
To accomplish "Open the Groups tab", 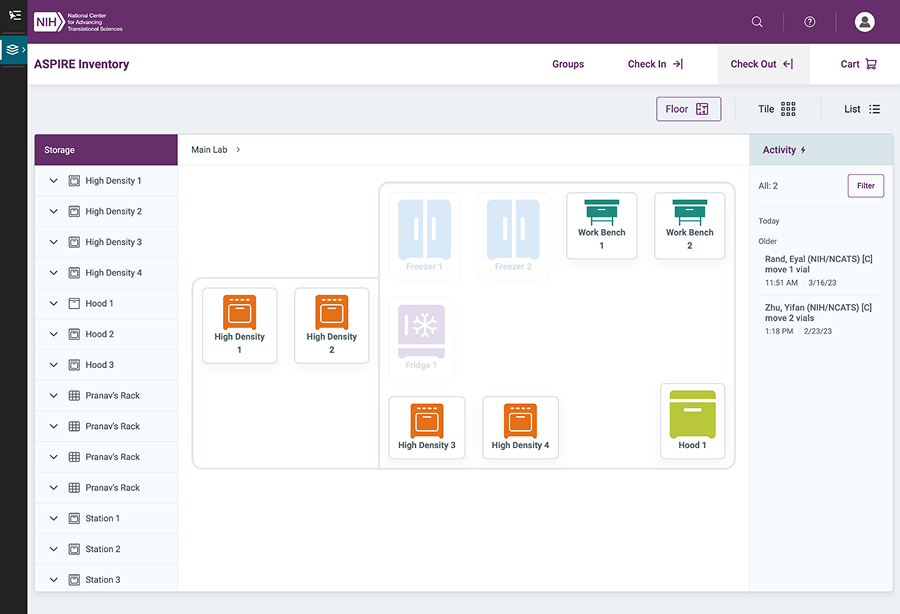I will coord(568,64).
